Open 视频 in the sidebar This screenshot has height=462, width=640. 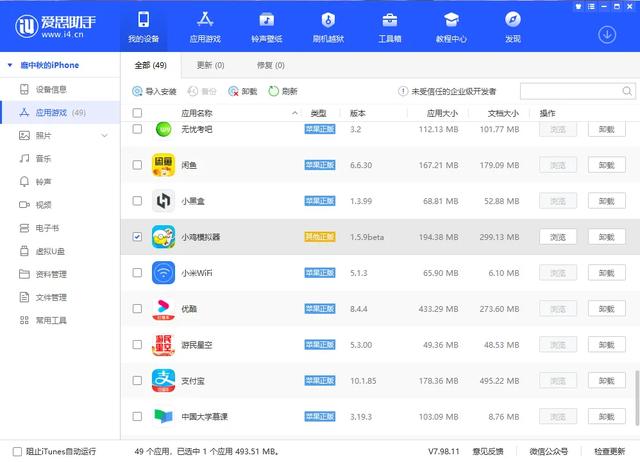(60, 204)
